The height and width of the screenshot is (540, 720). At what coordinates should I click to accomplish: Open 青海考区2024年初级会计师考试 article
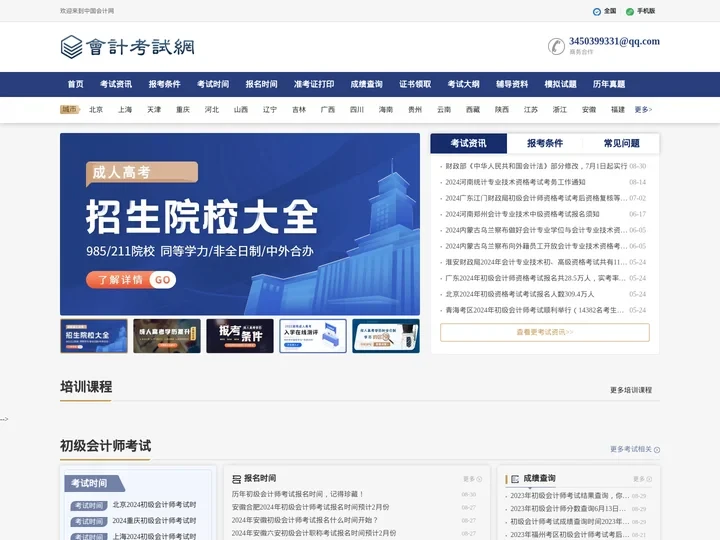click(x=534, y=310)
